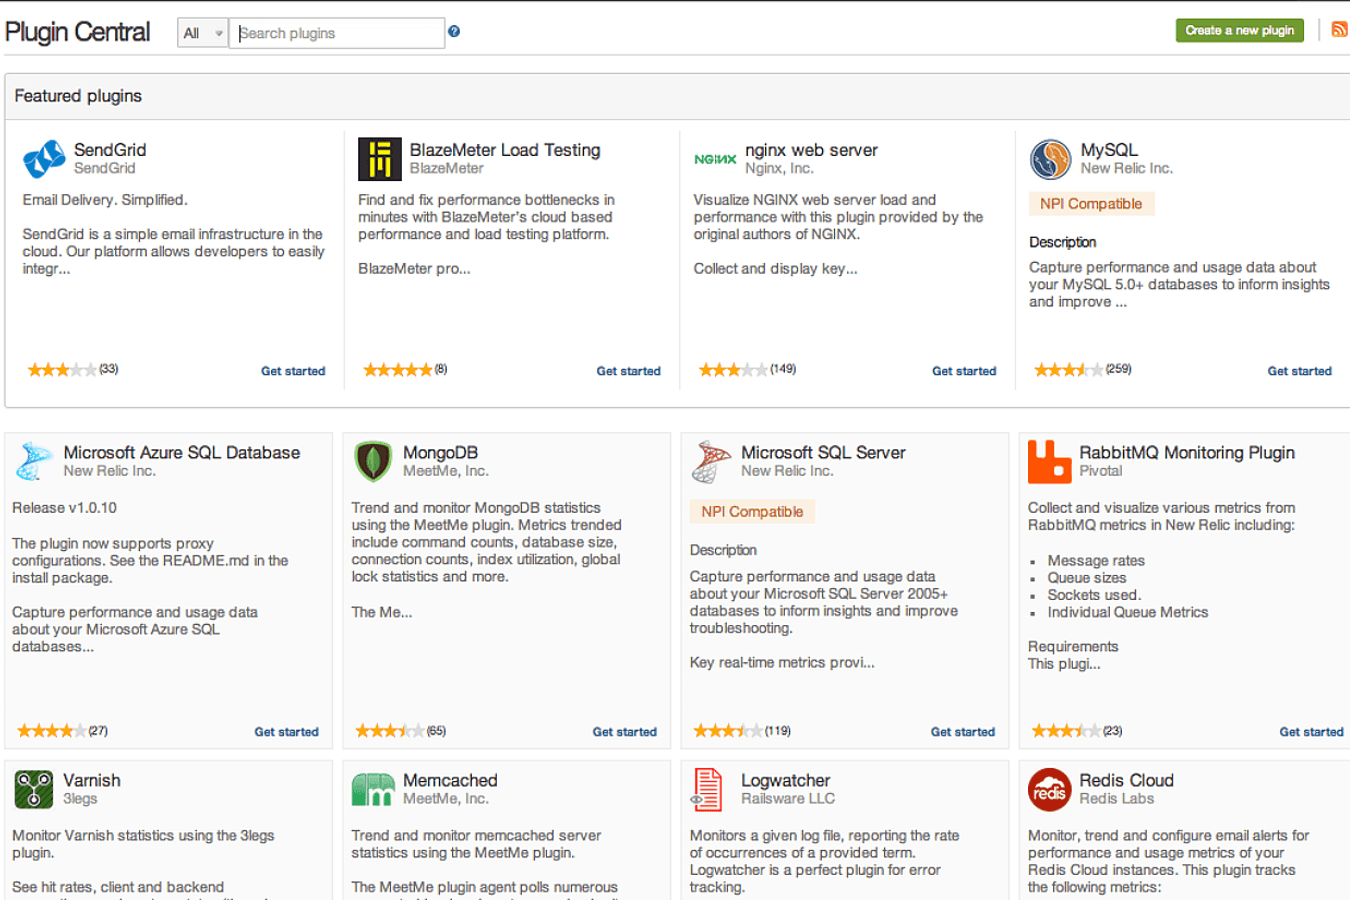Click the star rating for BlazeMeter
This screenshot has width=1350, height=900.
tap(397, 370)
